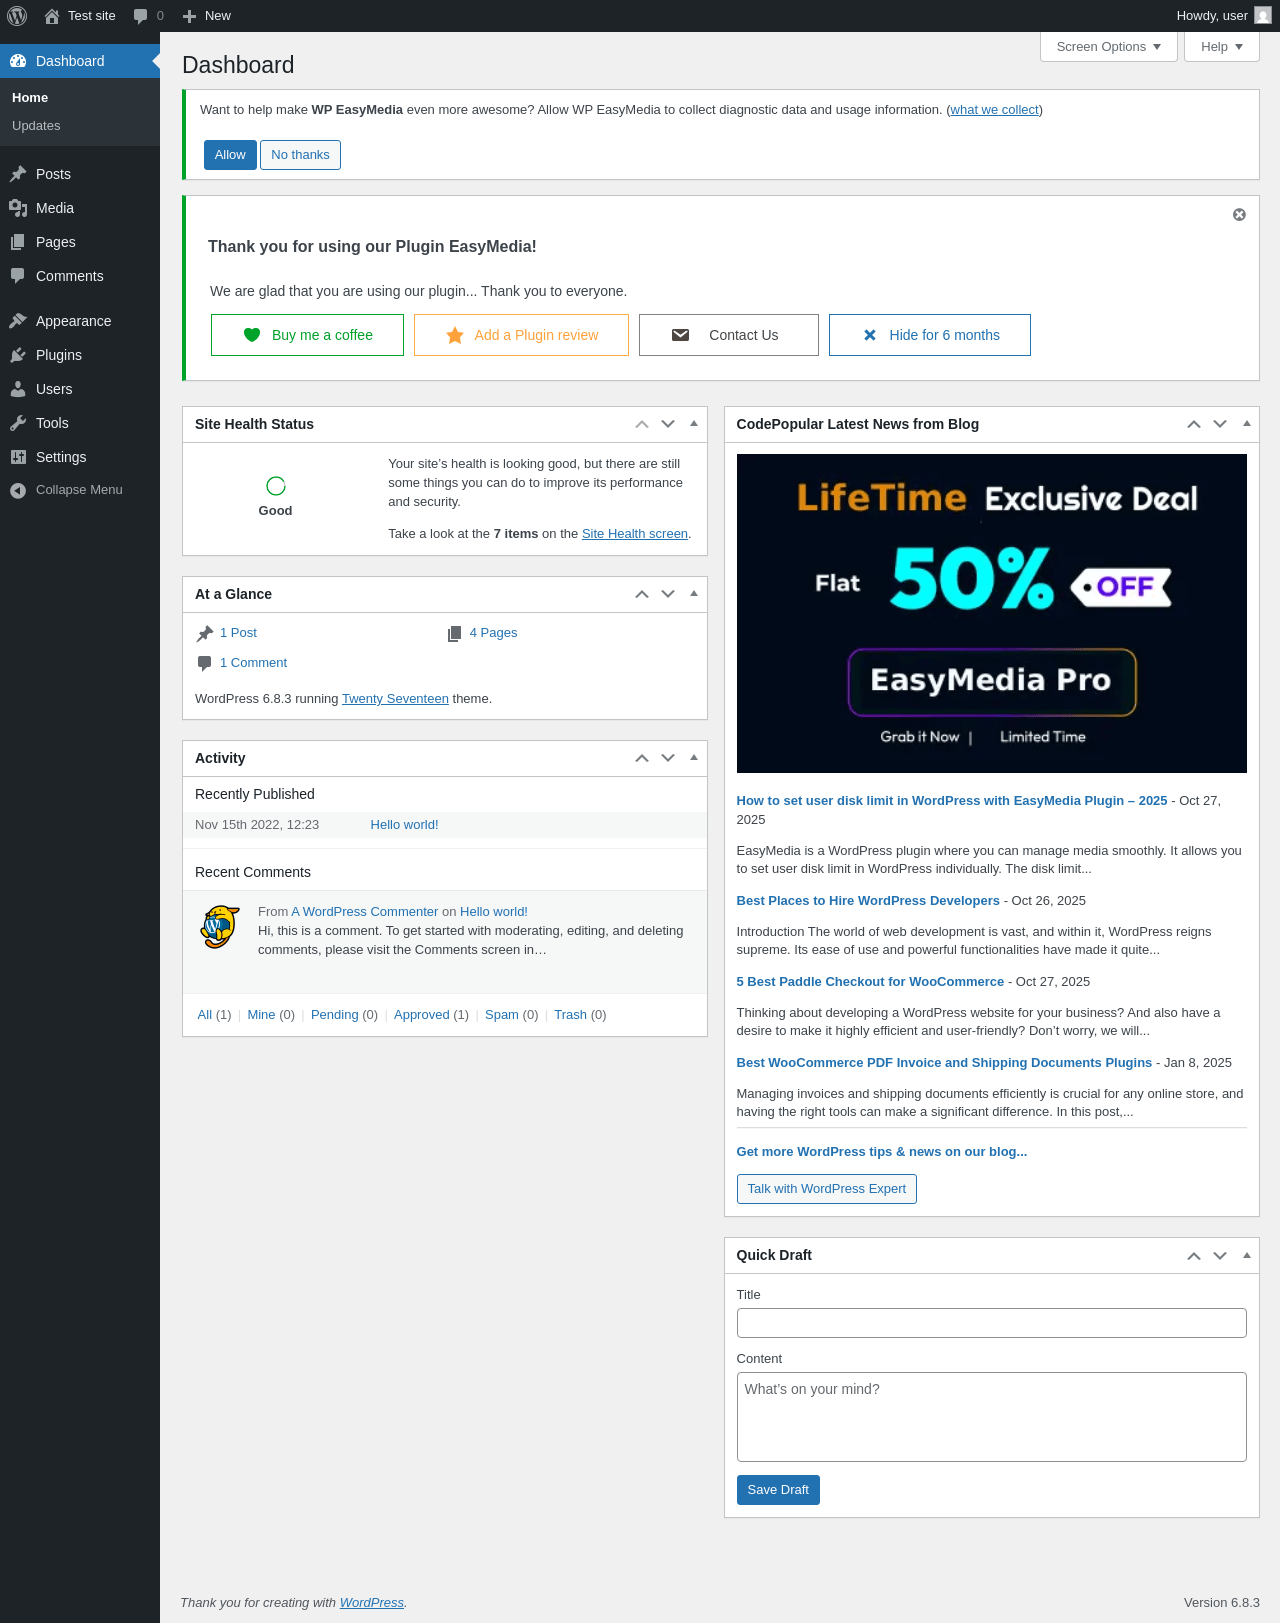Click the pages icon beside 4 Pages

pos(455,633)
